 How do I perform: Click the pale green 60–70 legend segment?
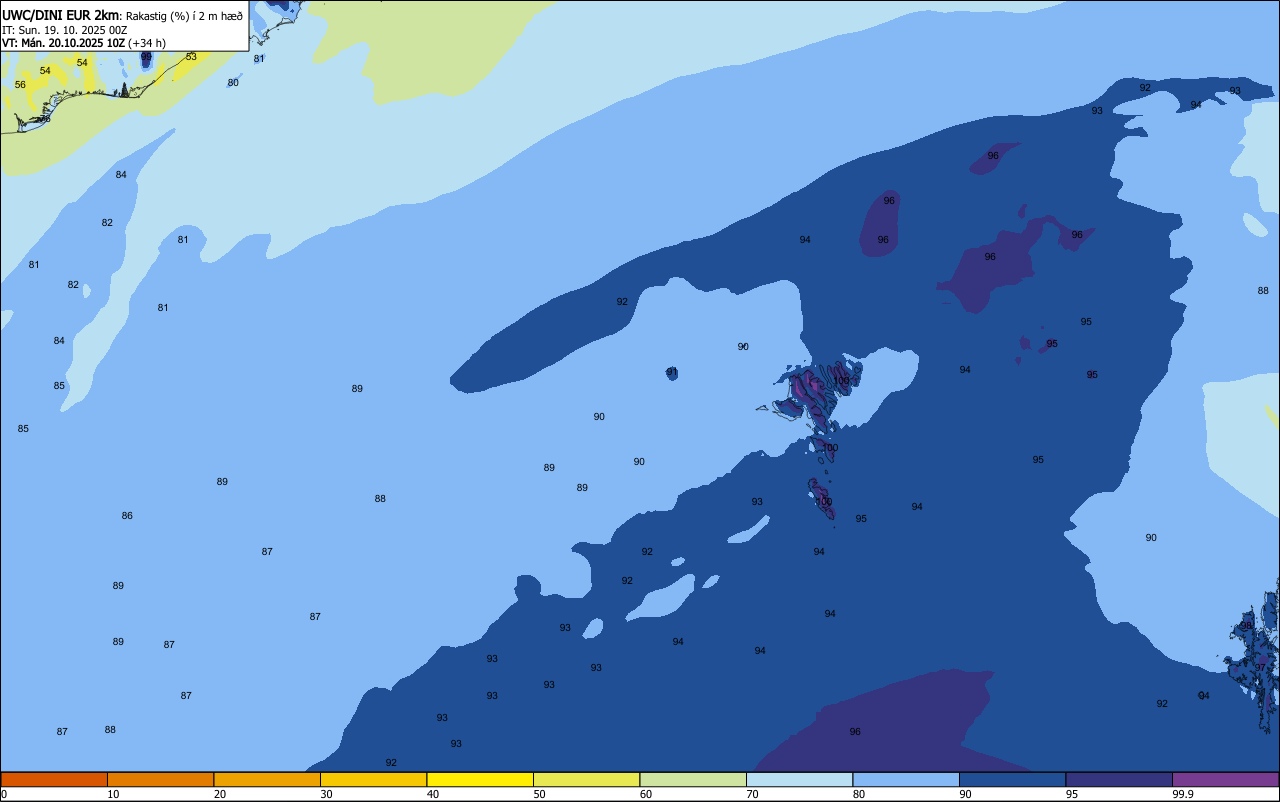click(x=693, y=779)
